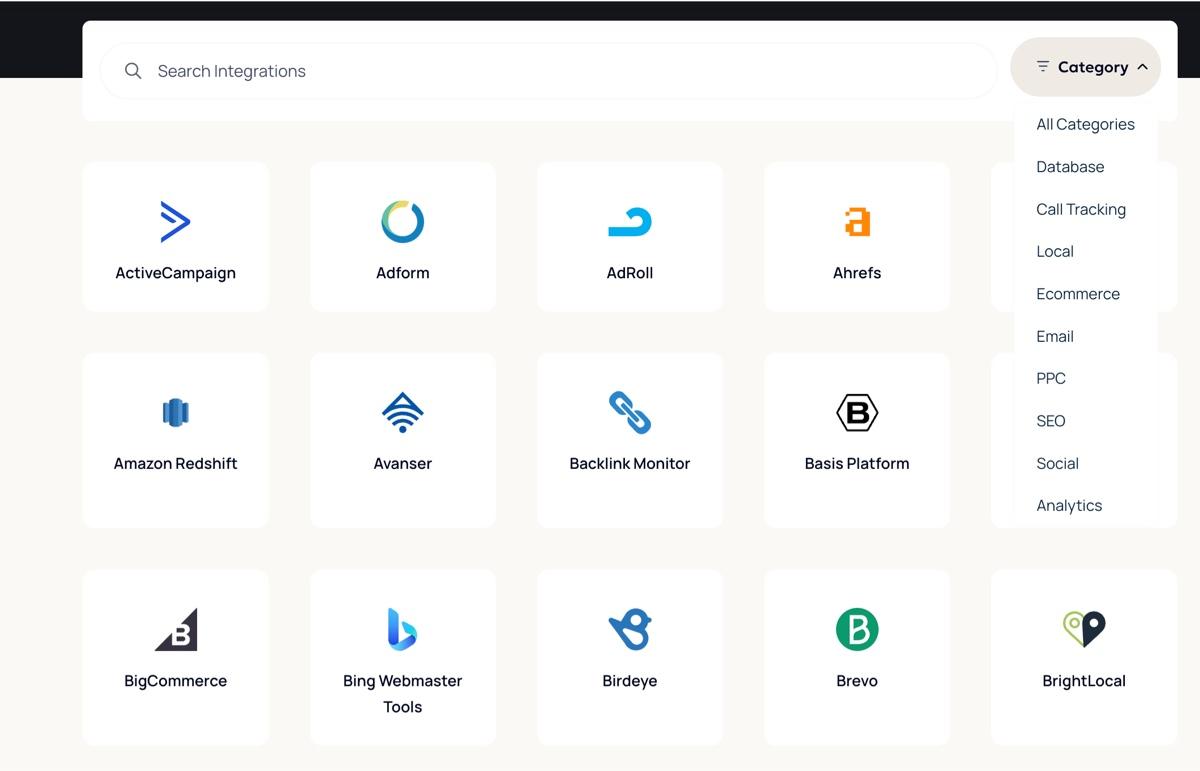Click the Backlink Monitor name text
The image size is (1200, 771).
[630, 463]
